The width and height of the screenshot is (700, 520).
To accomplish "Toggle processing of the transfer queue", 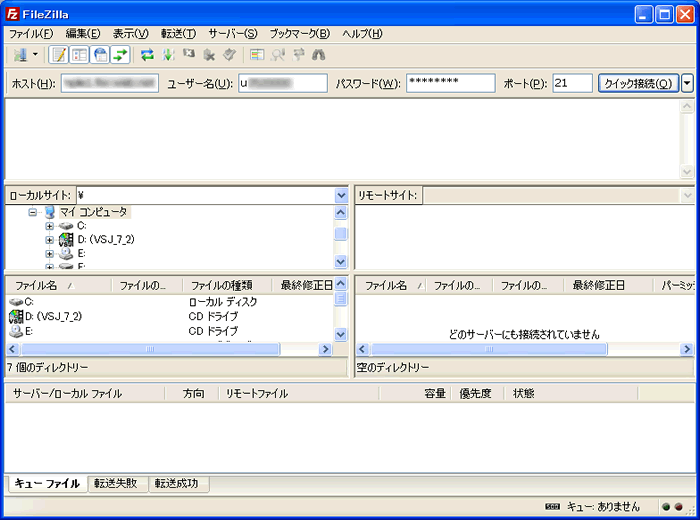I will (x=168, y=55).
